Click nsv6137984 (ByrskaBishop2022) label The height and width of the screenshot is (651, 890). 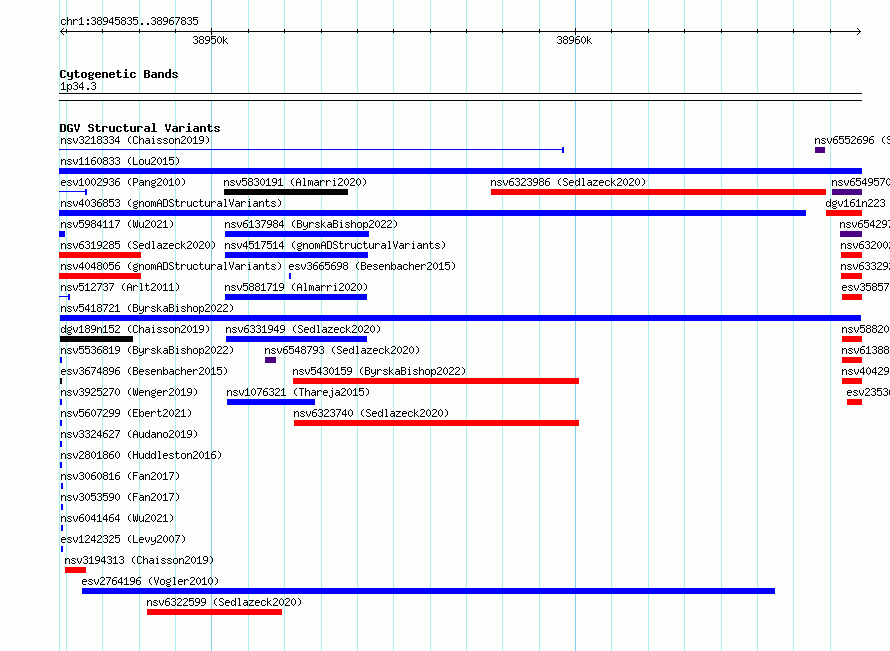pos(311,224)
